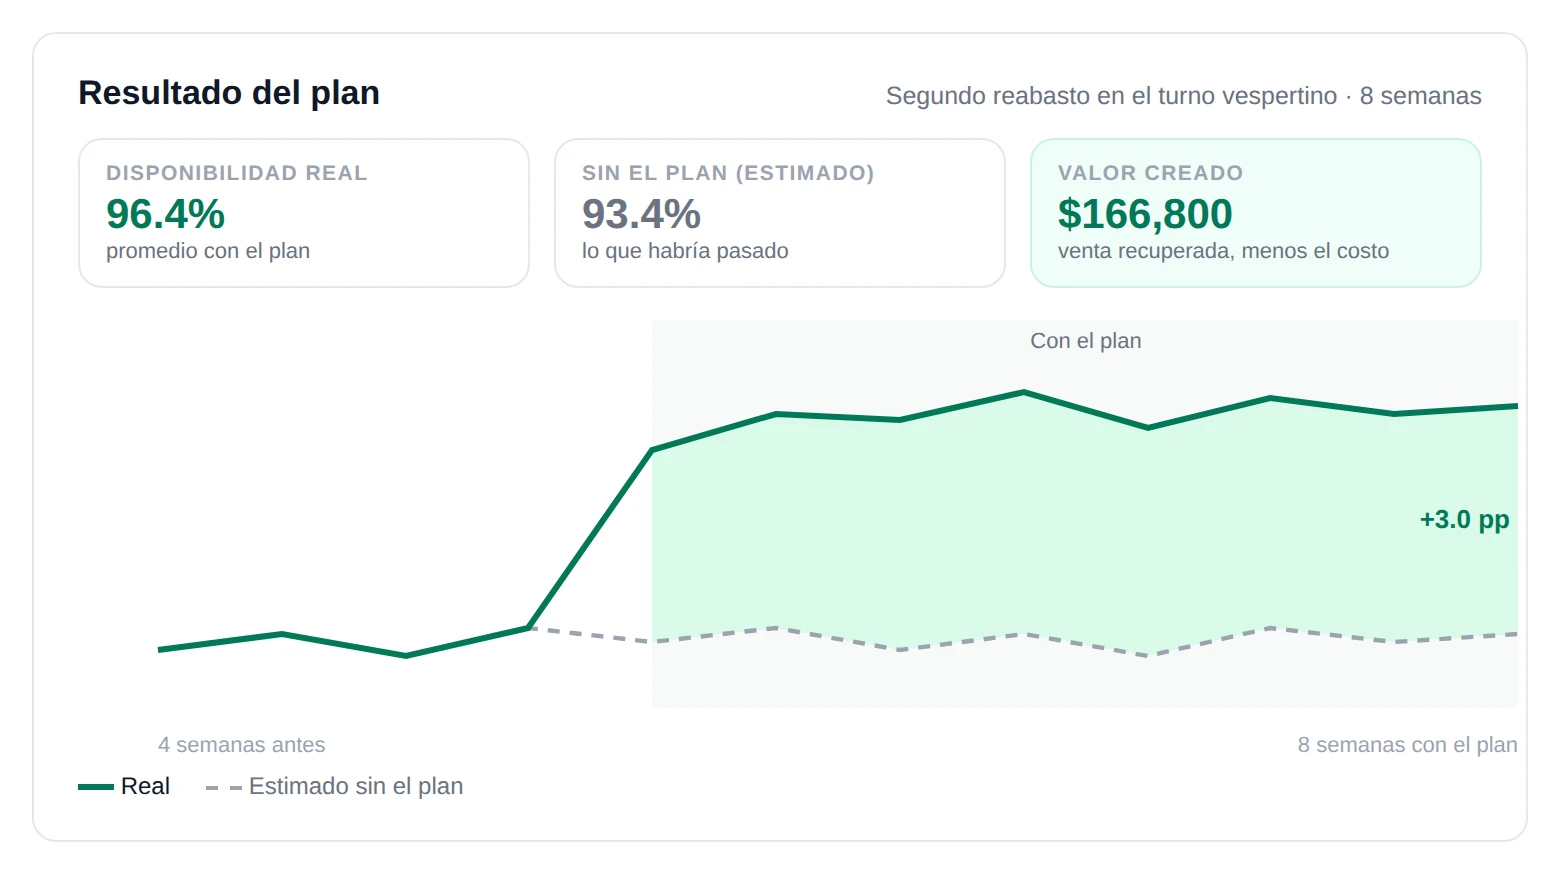
Task: Select the 'Disponibilidad real' card
Action: pos(304,213)
